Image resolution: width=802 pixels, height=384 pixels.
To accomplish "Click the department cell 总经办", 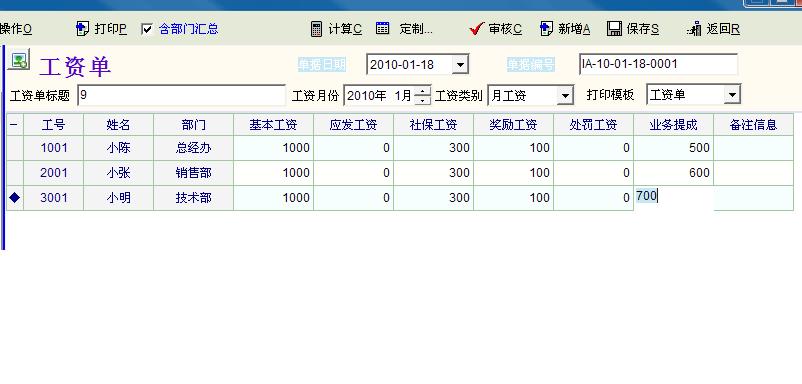I will (x=193, y=148).
